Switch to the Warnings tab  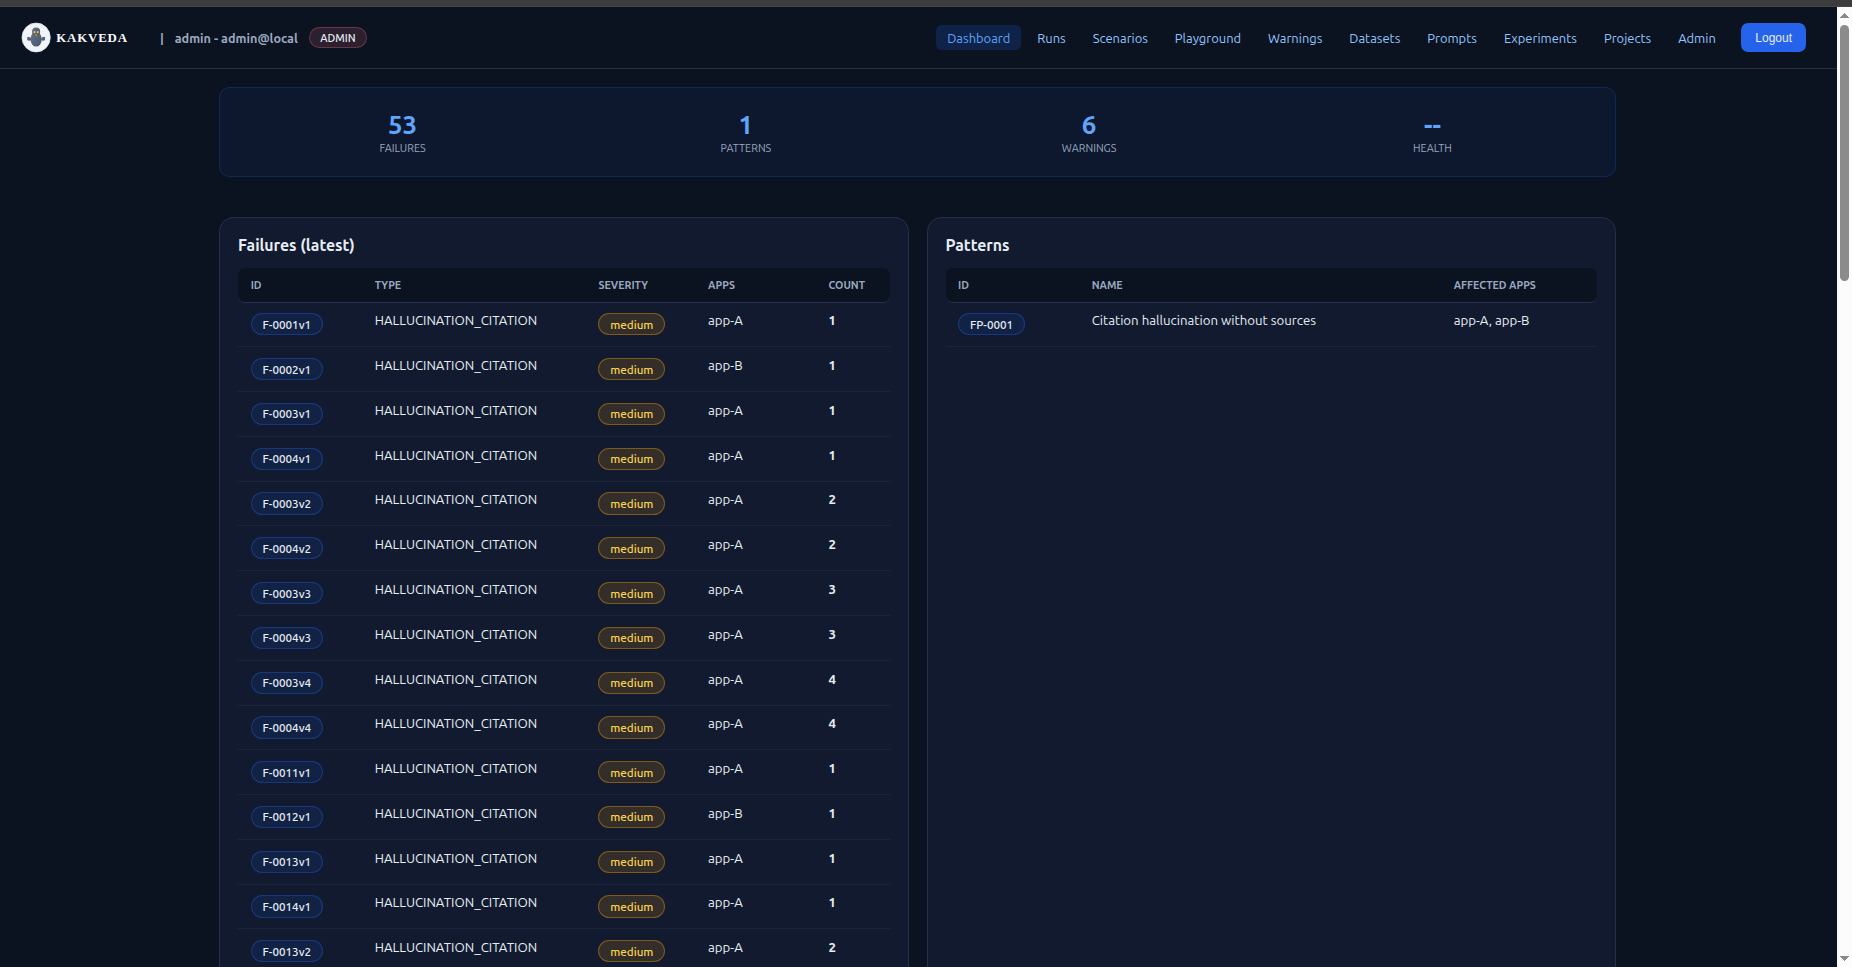(x=1294, y=38)
